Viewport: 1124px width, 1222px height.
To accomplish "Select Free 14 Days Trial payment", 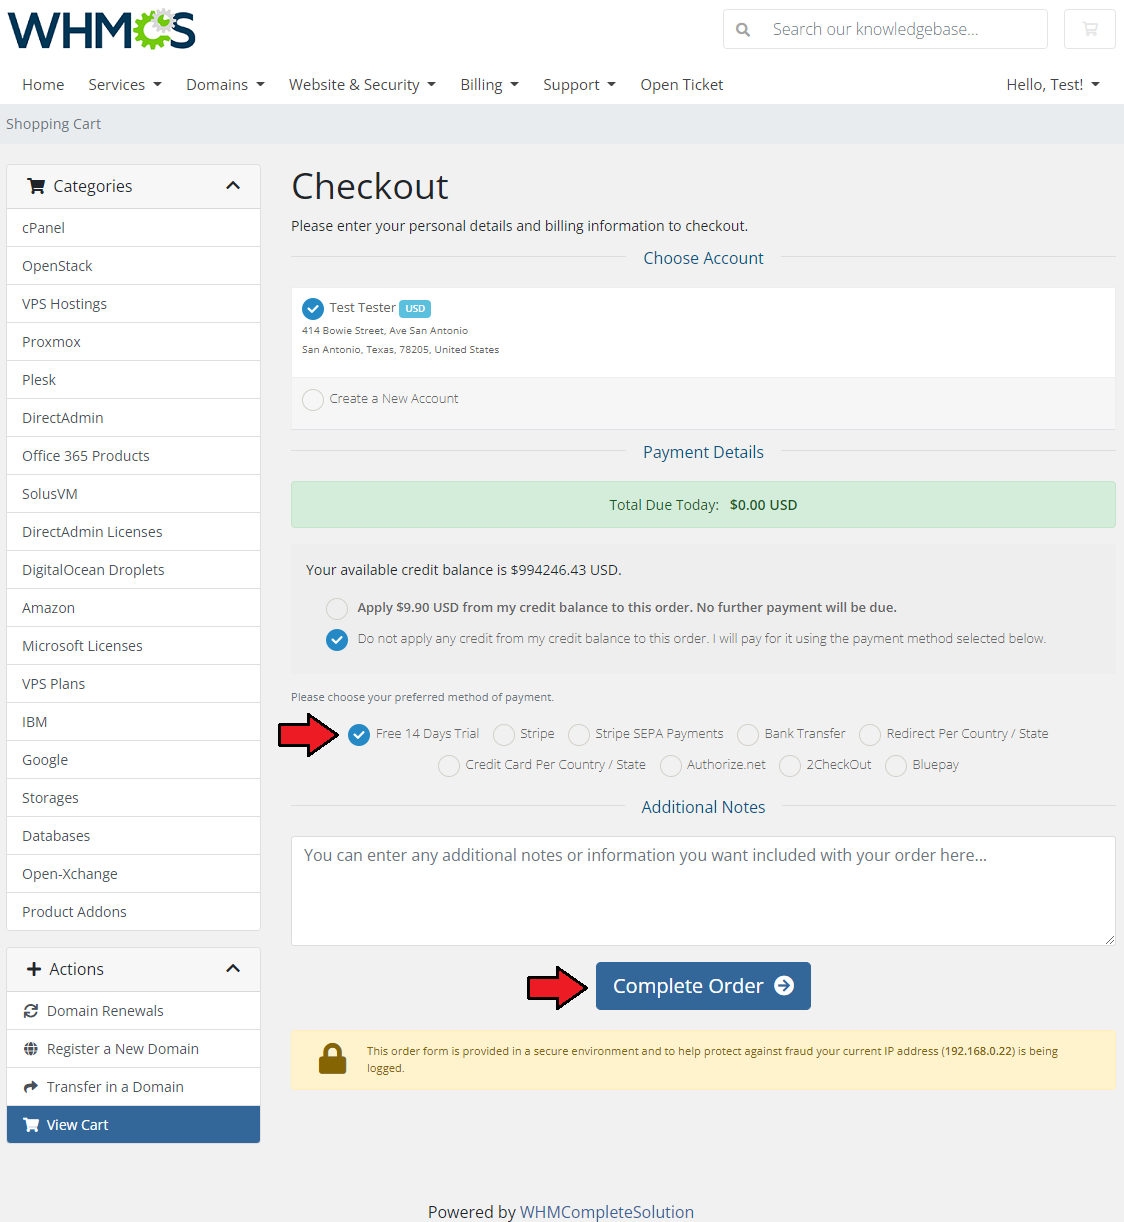I will pos(359,735).
